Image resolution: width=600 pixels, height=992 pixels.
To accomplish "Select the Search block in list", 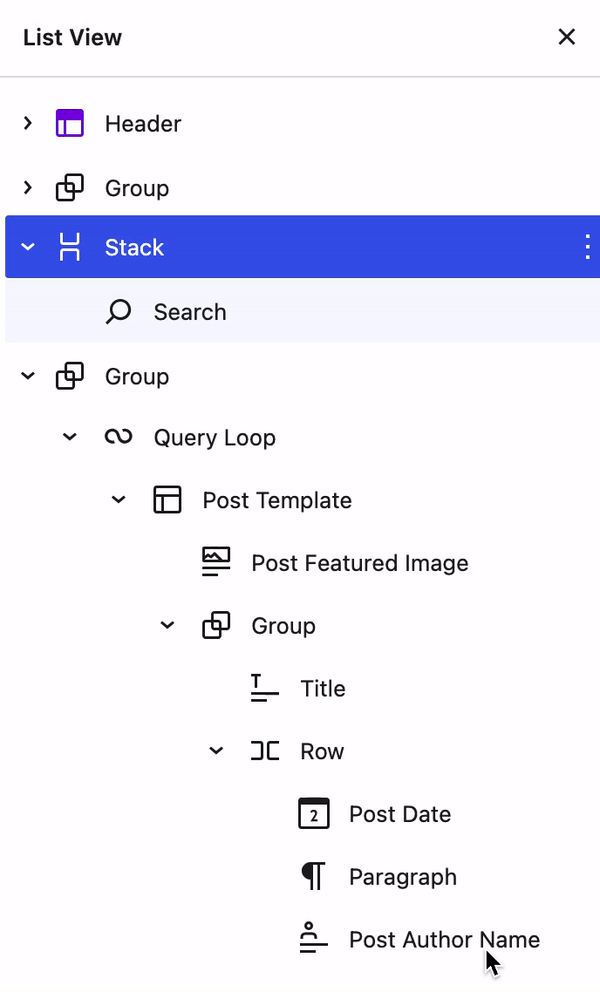I will pyautogui.click(x=190, y=312).
